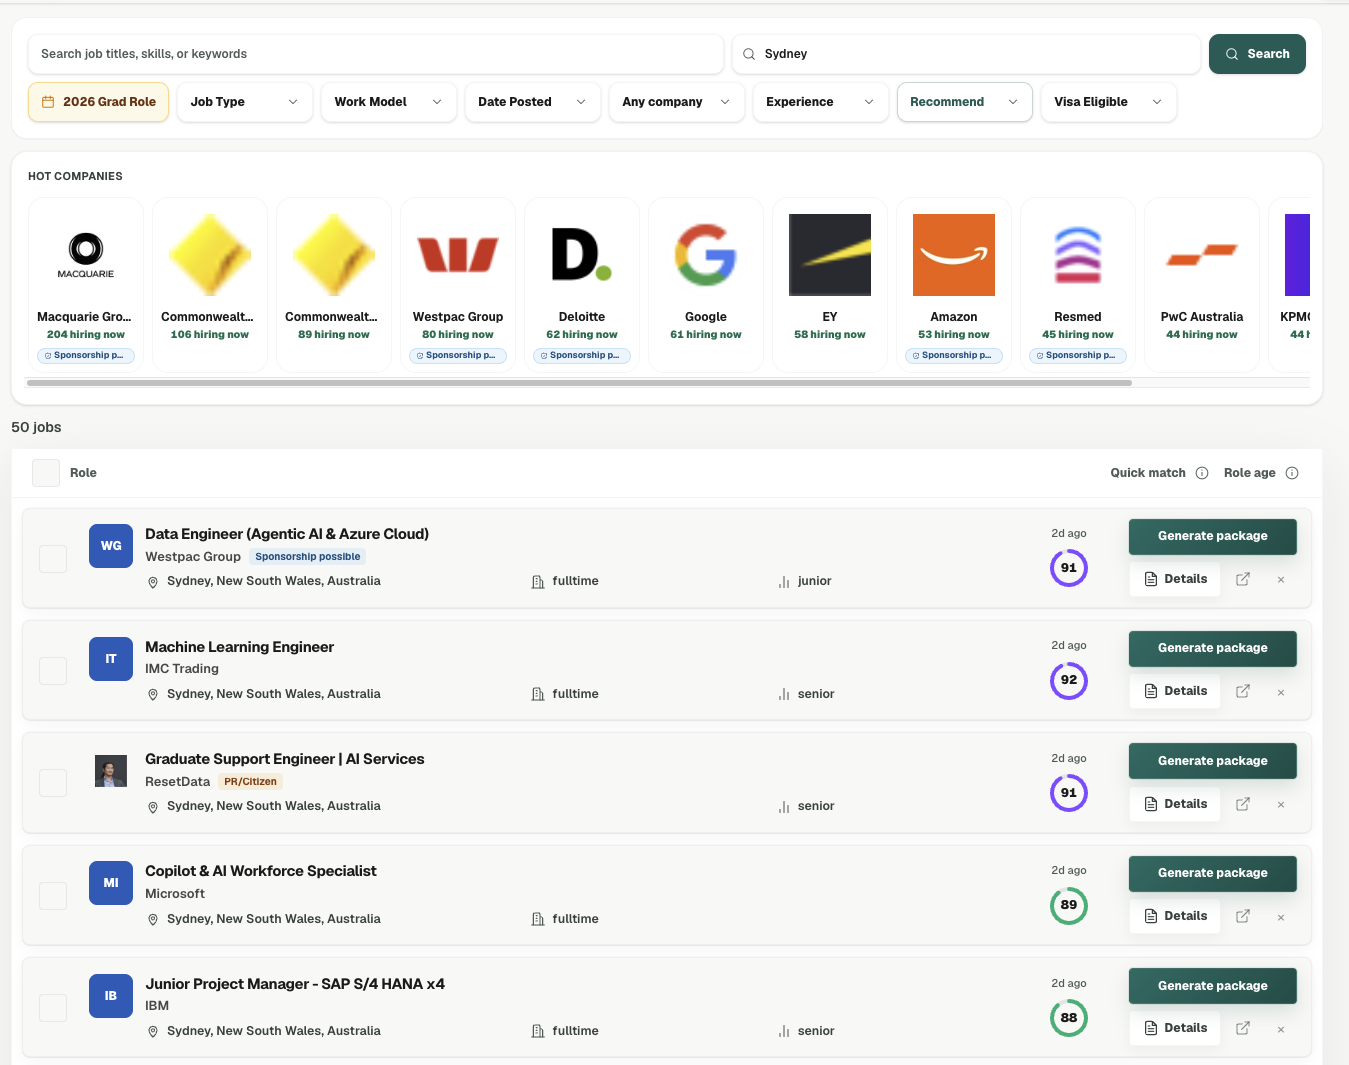Click the 92 match score for Machine Learning Engineer

coord(1069,680)
